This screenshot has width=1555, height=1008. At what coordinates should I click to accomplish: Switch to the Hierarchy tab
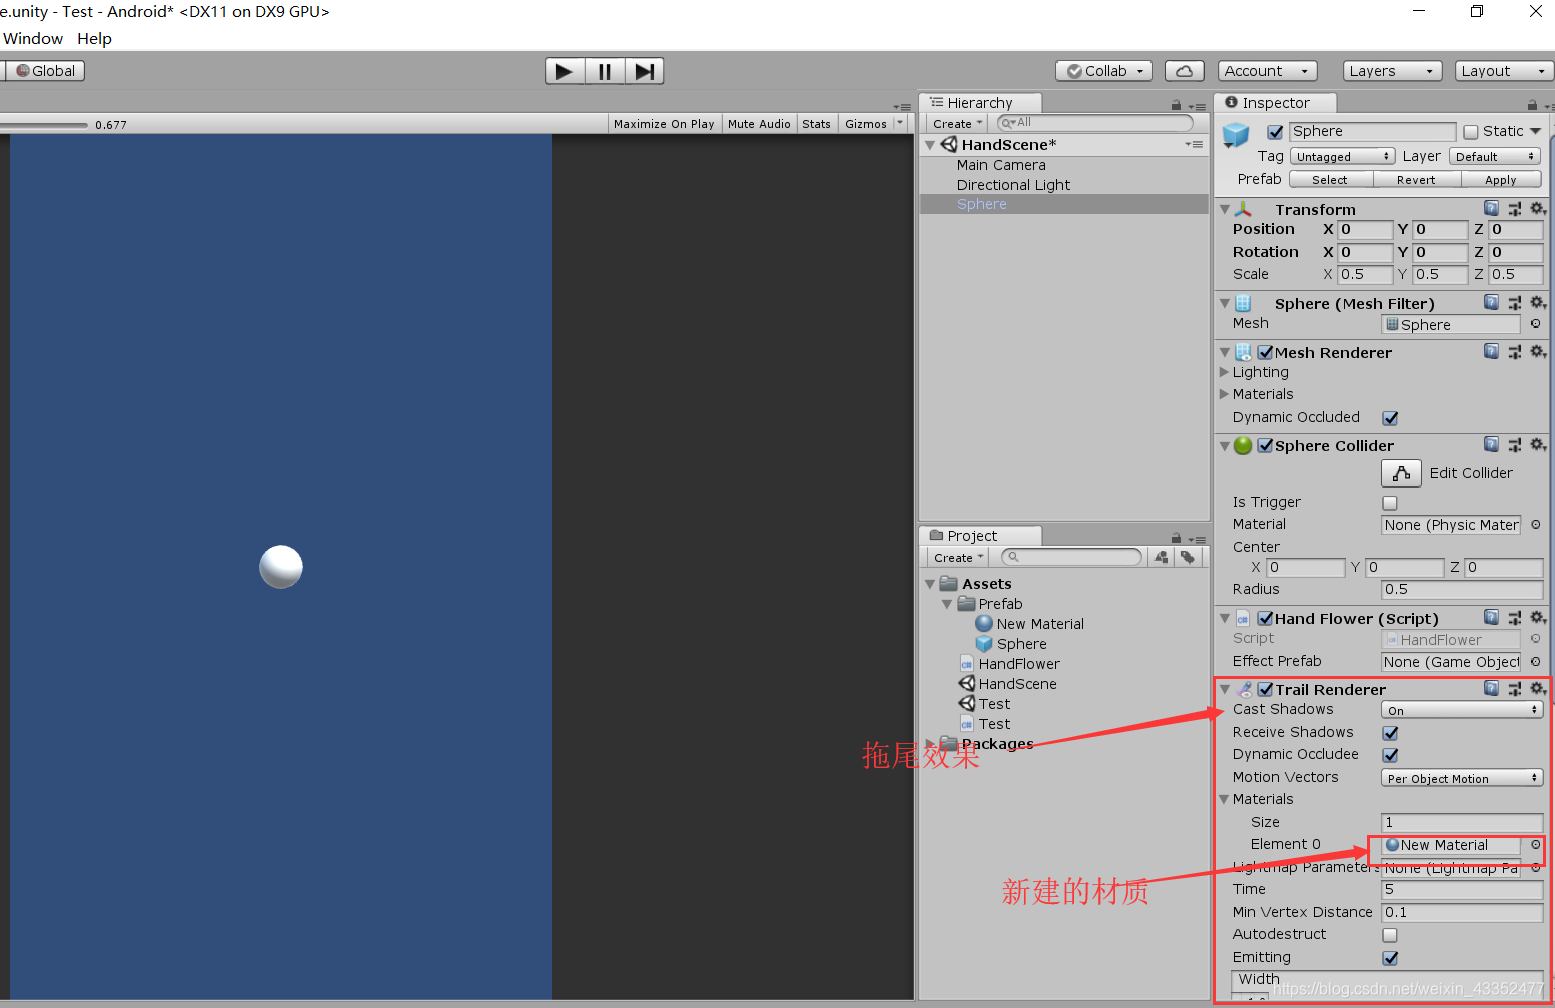click(x=980, y=103)
